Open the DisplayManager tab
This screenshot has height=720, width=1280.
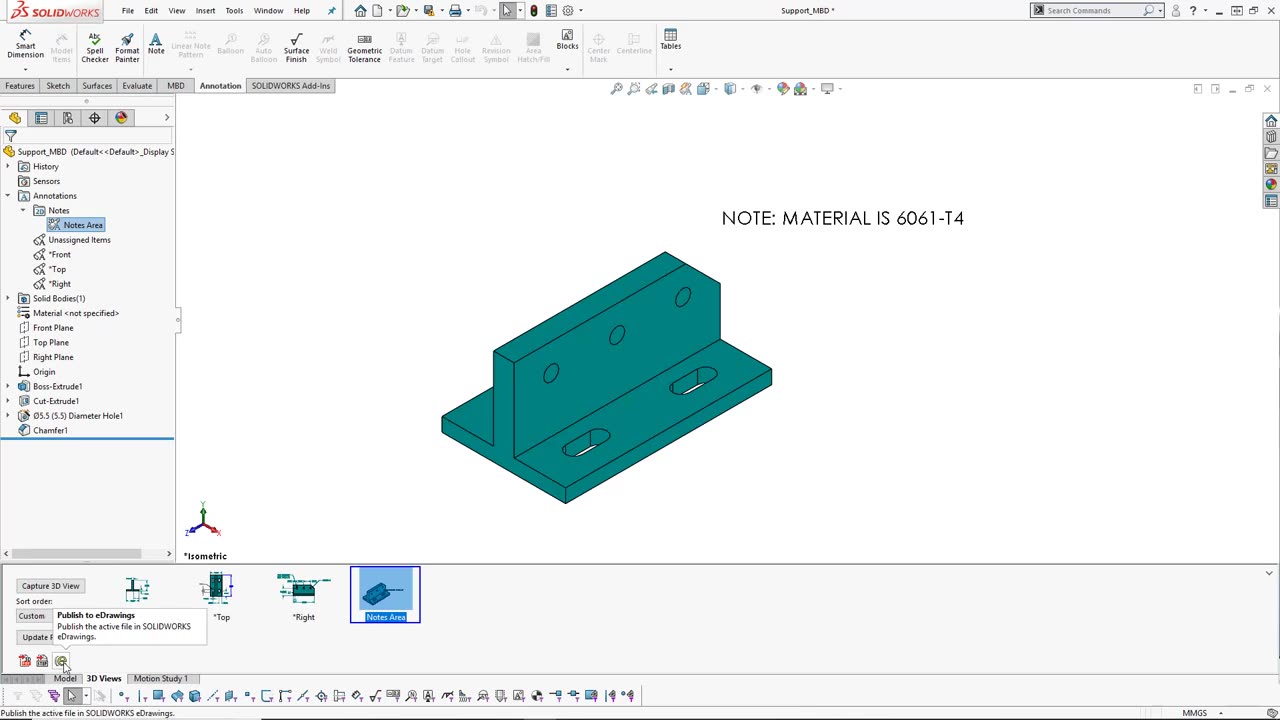pyautogui.click(x=121, y=118)
